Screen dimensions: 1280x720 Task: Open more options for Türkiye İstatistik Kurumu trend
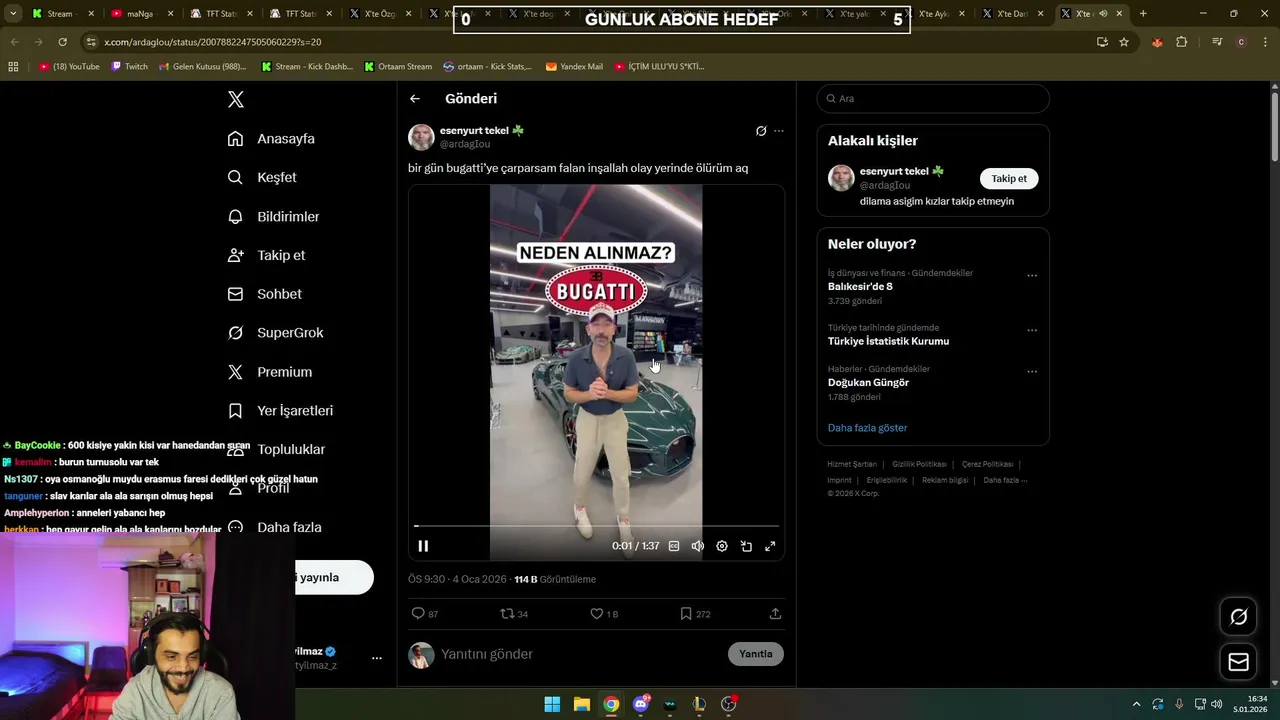[x=1032, y=330]
